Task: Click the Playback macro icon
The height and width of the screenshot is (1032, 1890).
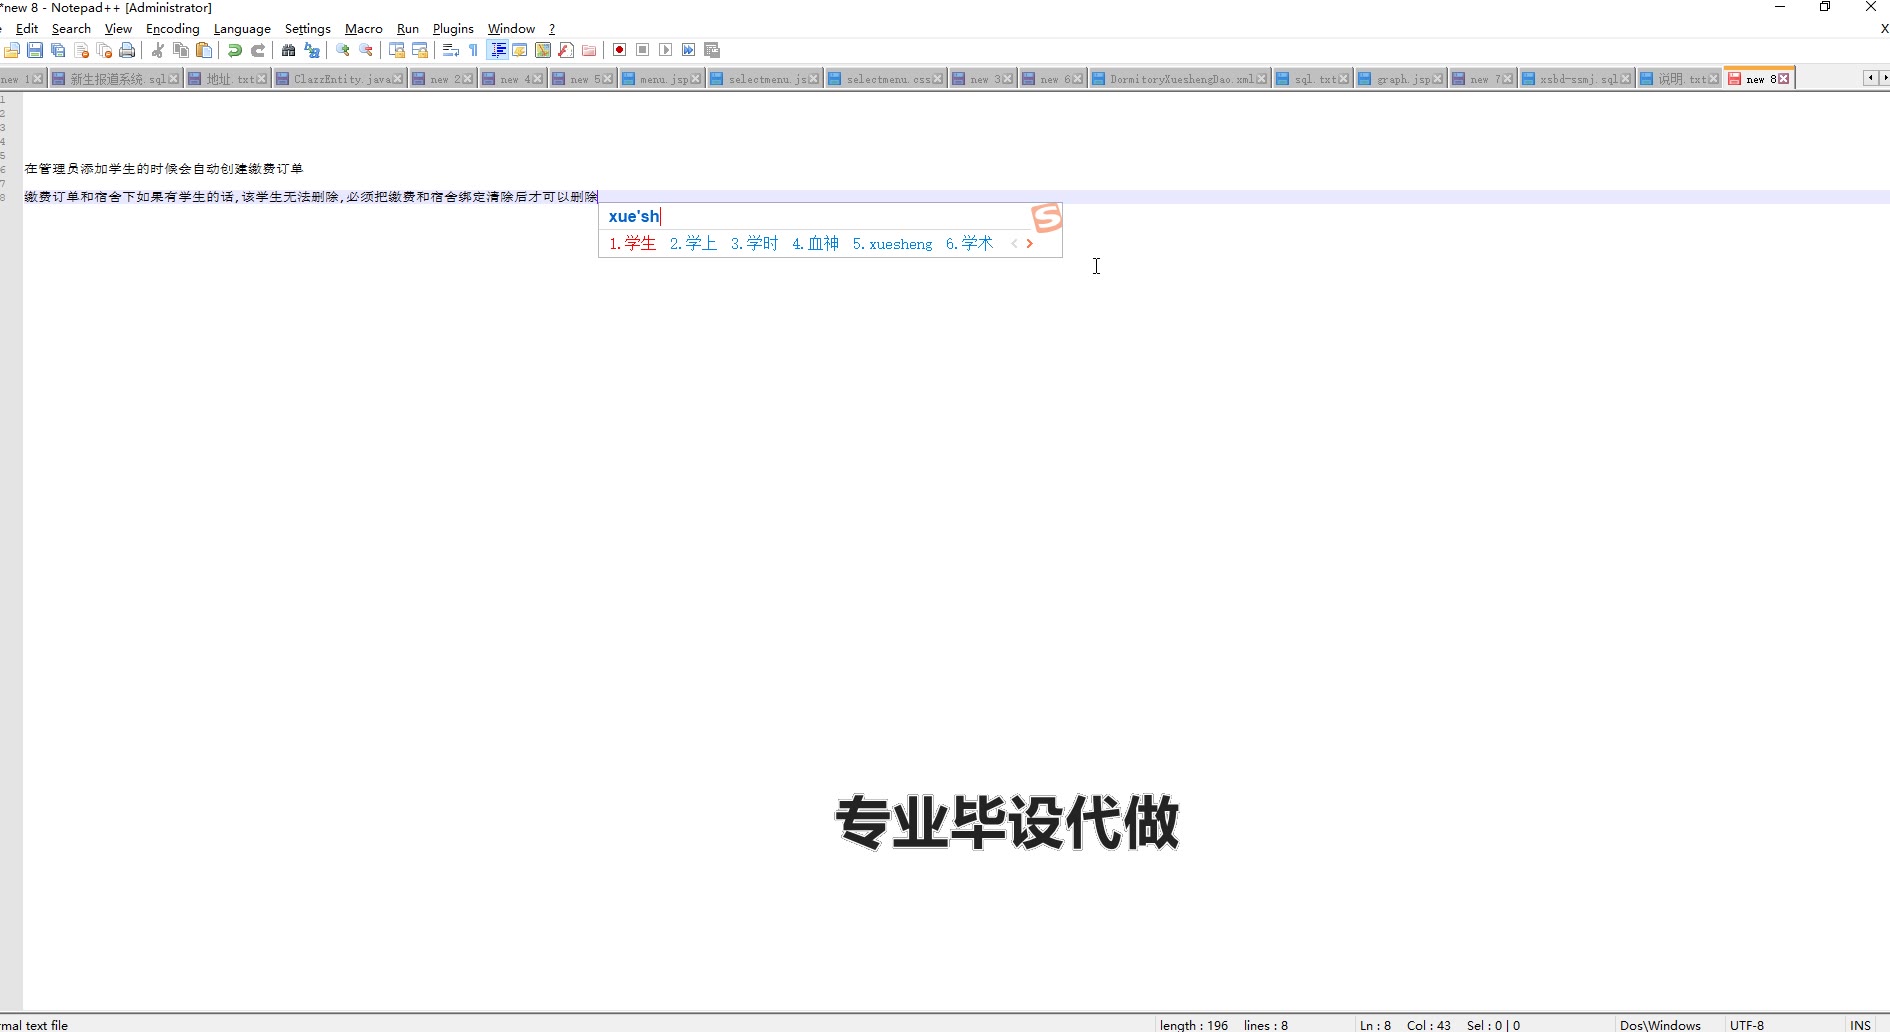Action: 666,50
